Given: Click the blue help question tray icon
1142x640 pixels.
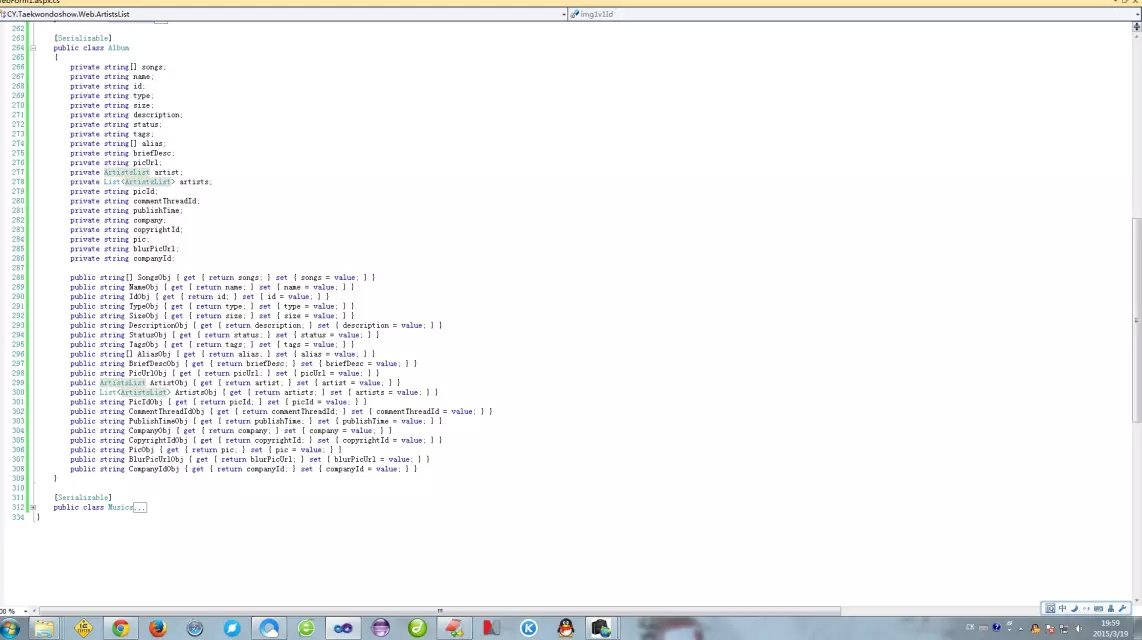Looking at the screenshot, I should coord(996,628).
